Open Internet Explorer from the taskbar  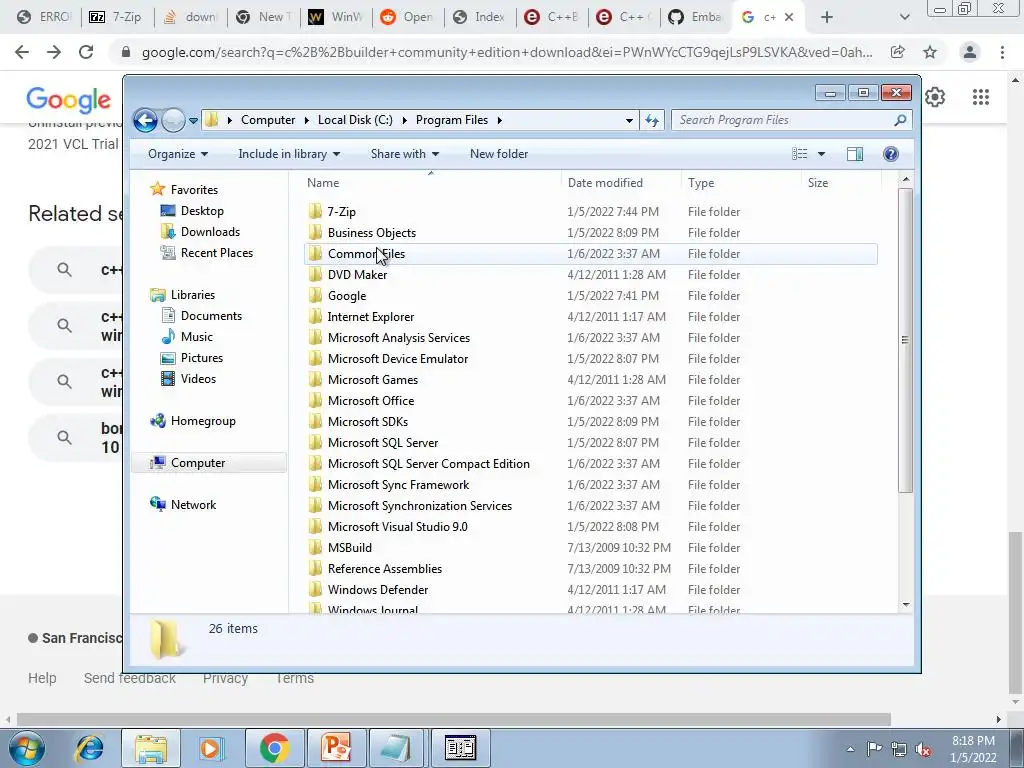pyautogui.click(x=89, y=748)
